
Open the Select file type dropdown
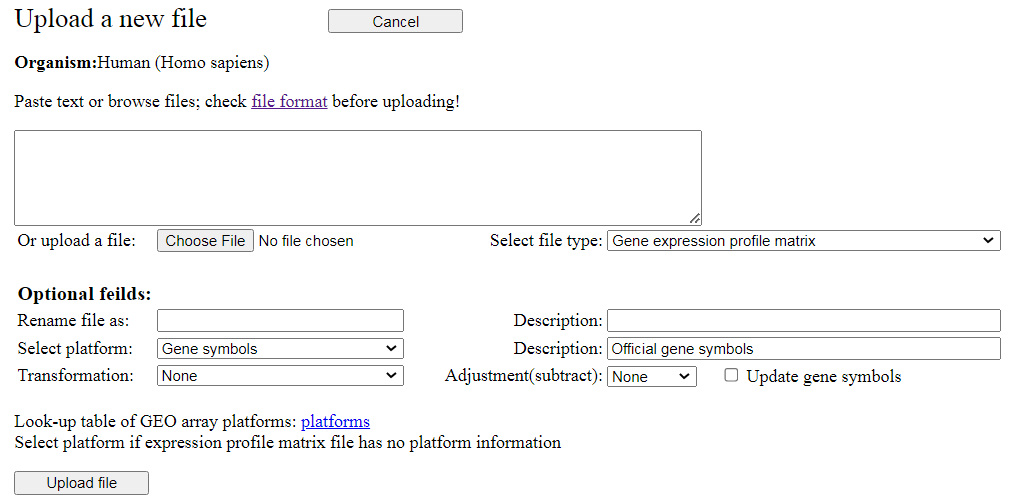(803, 241)
